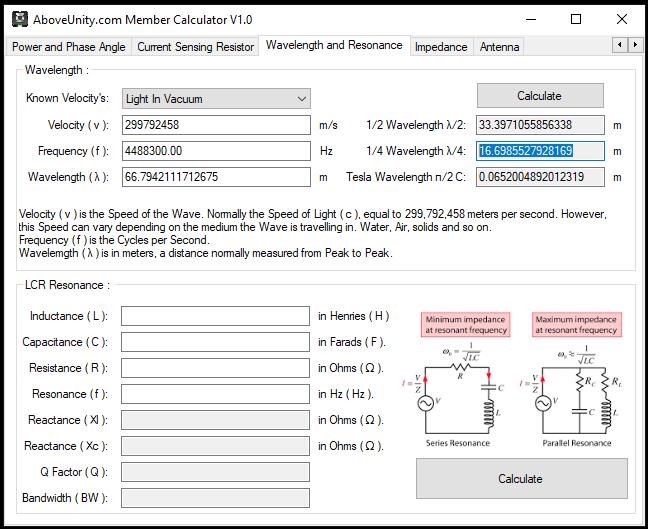Click the 'Minimum impedance at resonant frequency' label

466,325
